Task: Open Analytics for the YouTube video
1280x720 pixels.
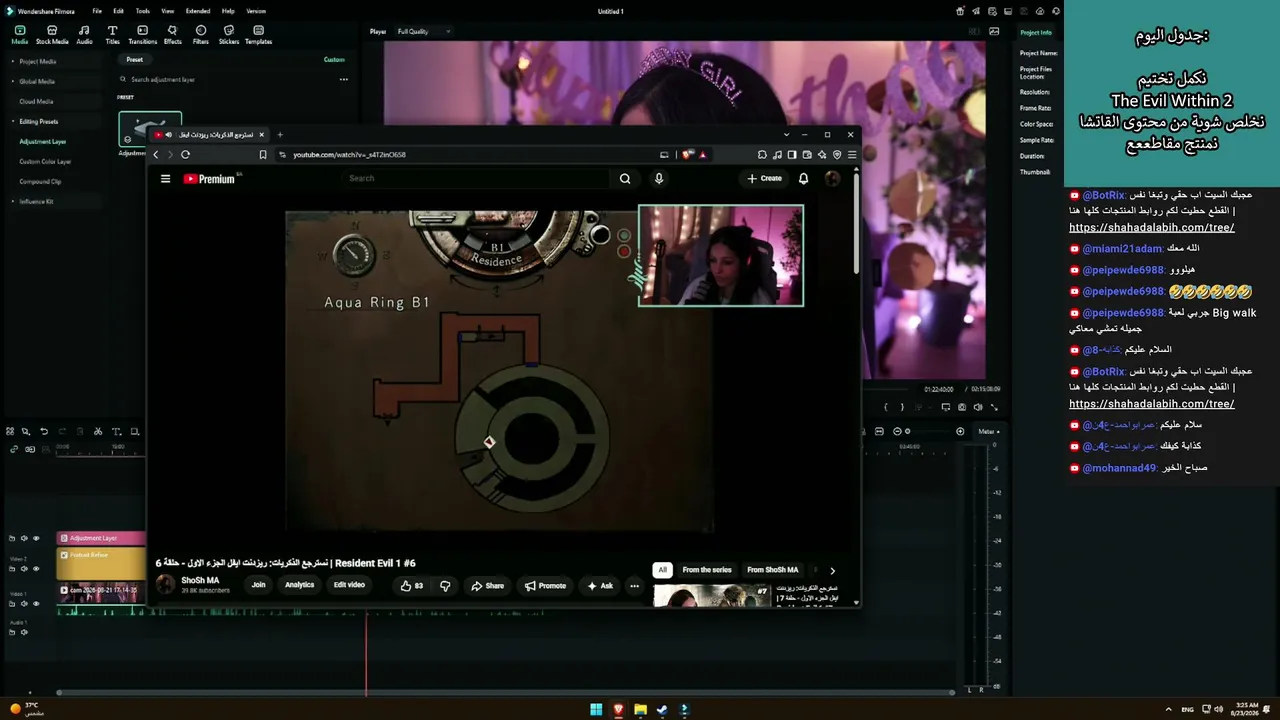Action: (x=299, y=585)
